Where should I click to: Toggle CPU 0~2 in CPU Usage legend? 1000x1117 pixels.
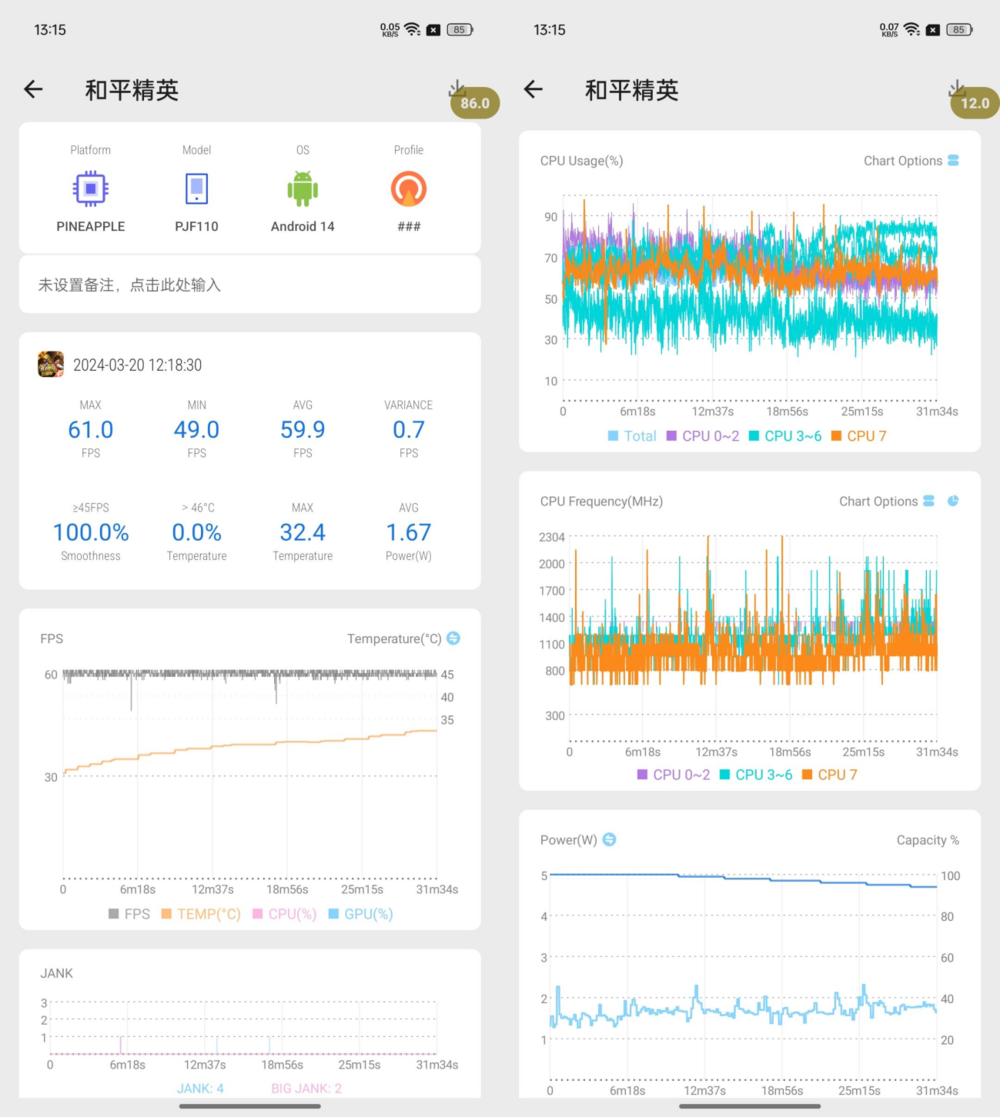tap(702, 436)
